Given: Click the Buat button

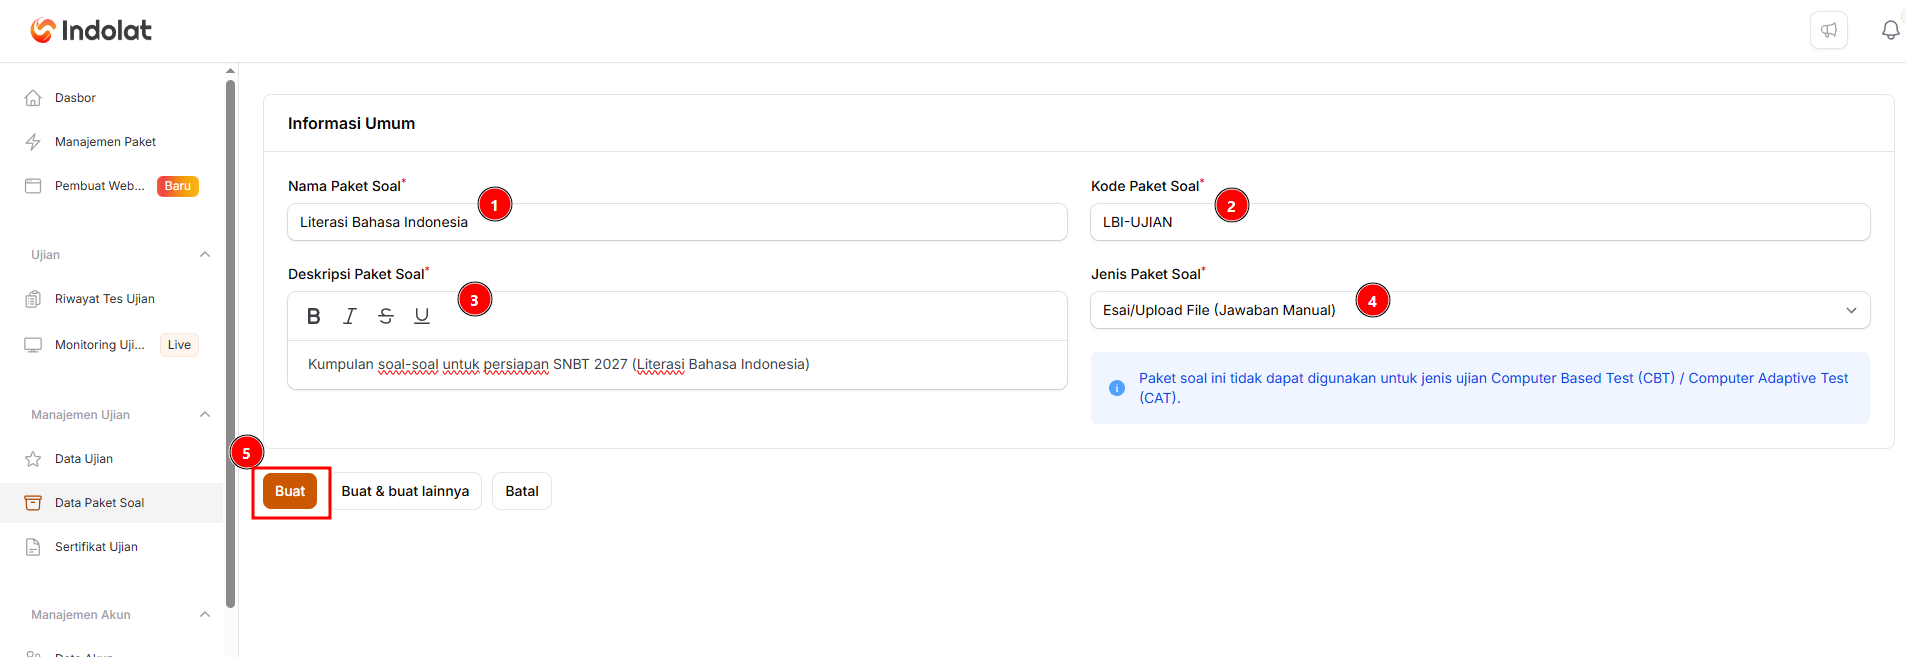Looking at the screenshot, I should point(290,491).
